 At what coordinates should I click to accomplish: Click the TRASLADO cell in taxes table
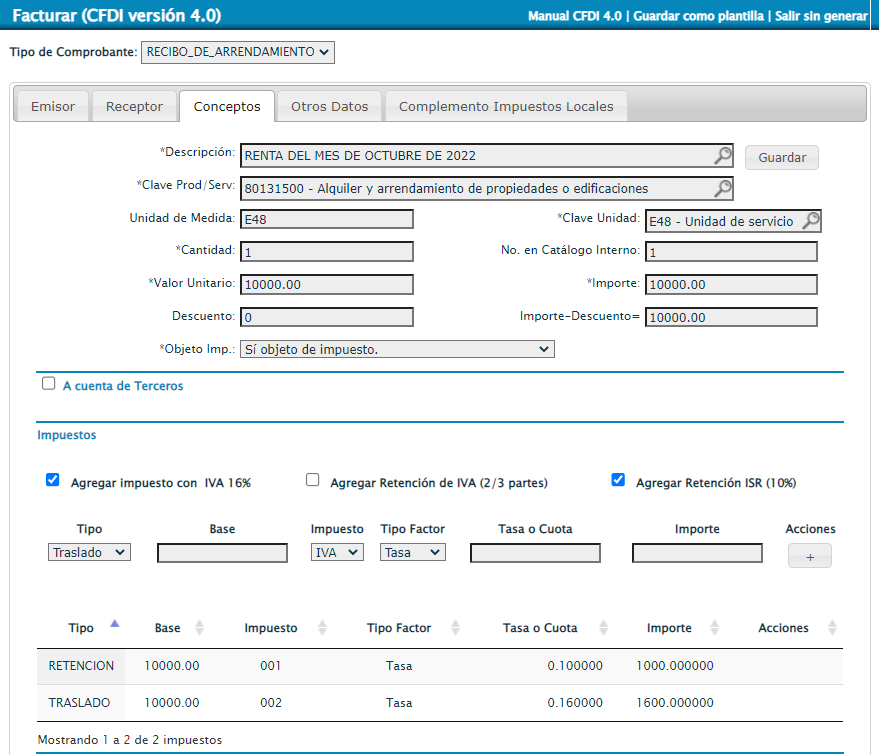tap(81, 703)
